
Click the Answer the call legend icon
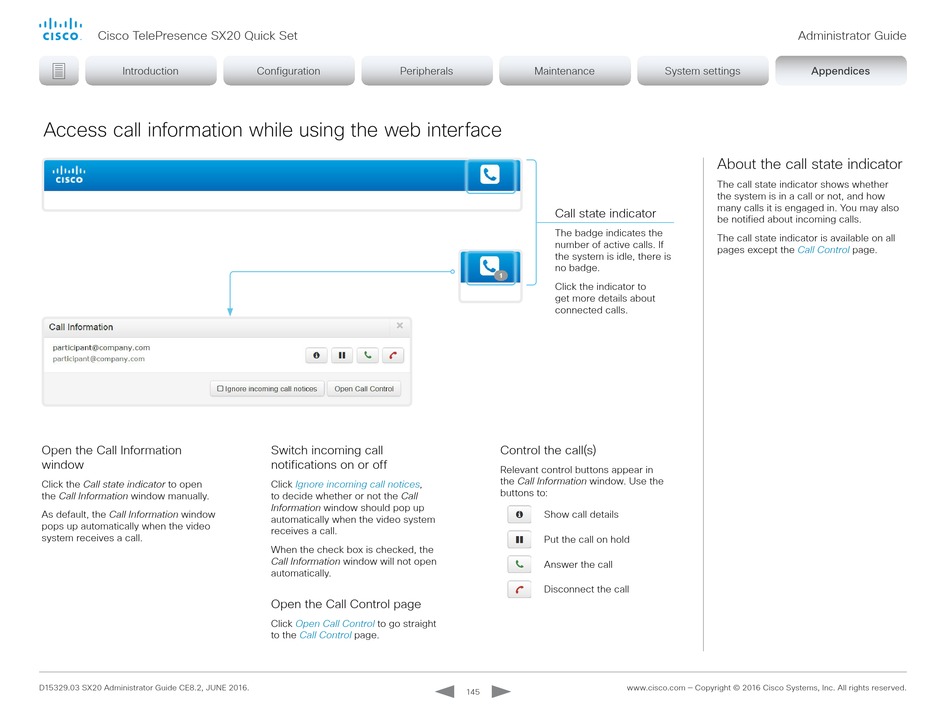[x=519, y=564]
